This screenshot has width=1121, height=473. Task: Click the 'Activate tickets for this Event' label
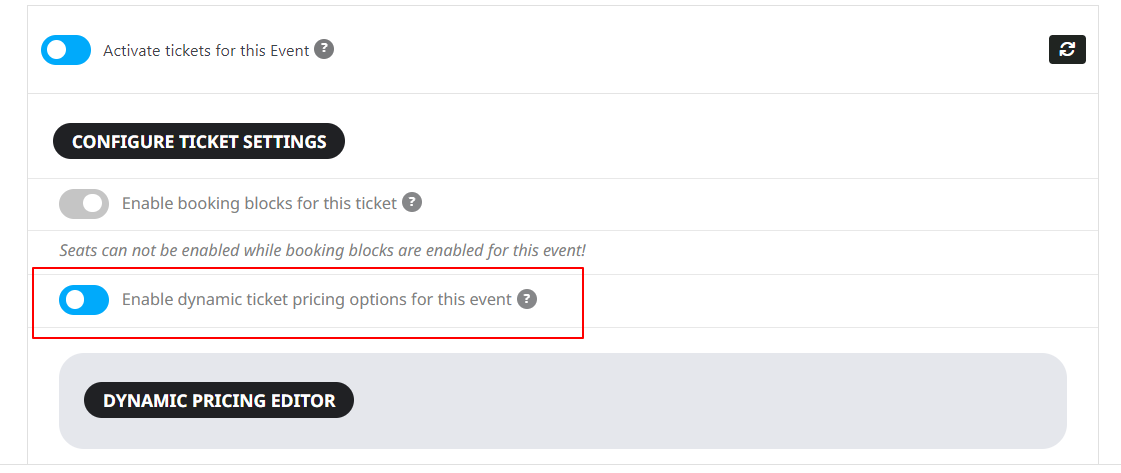click(206, 51)
